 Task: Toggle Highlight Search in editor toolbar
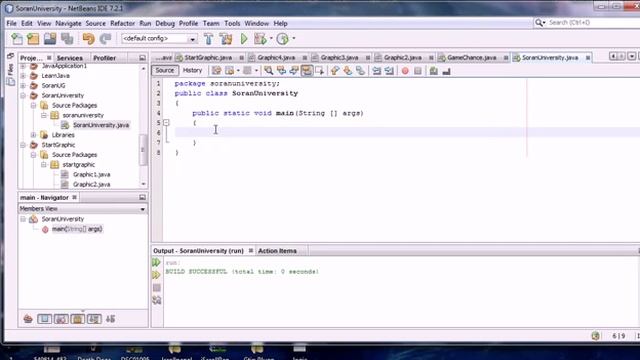(x=307, y=71)
